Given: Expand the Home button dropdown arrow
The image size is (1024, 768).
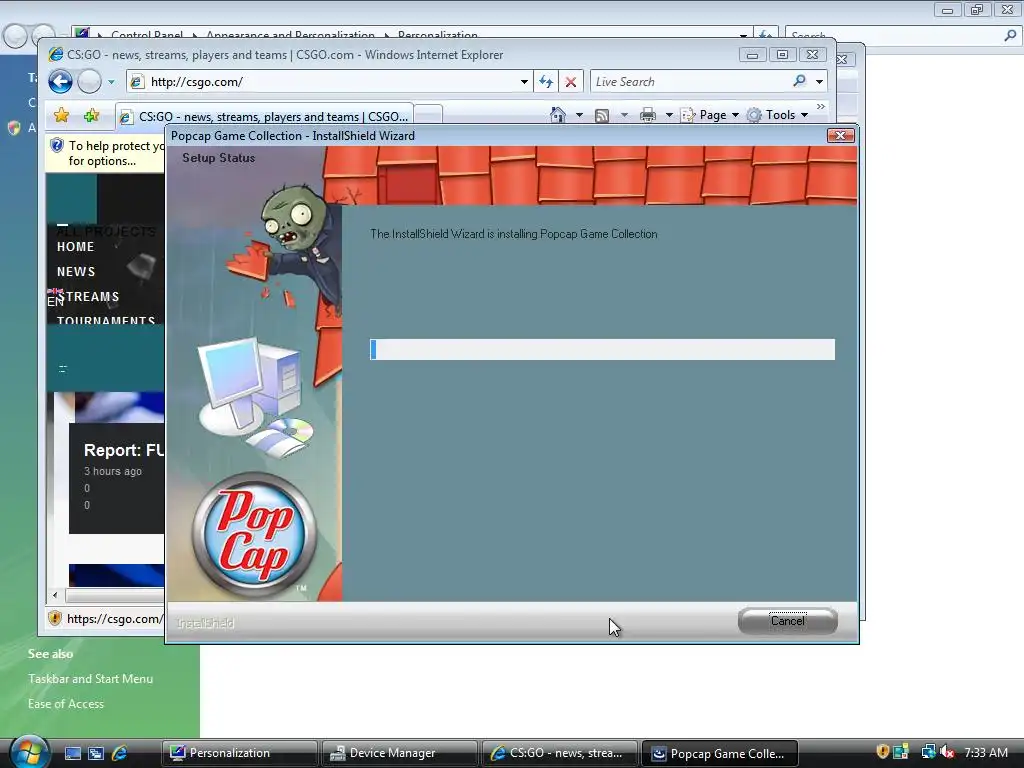Looking at the screenshot, I should [579, 116].
